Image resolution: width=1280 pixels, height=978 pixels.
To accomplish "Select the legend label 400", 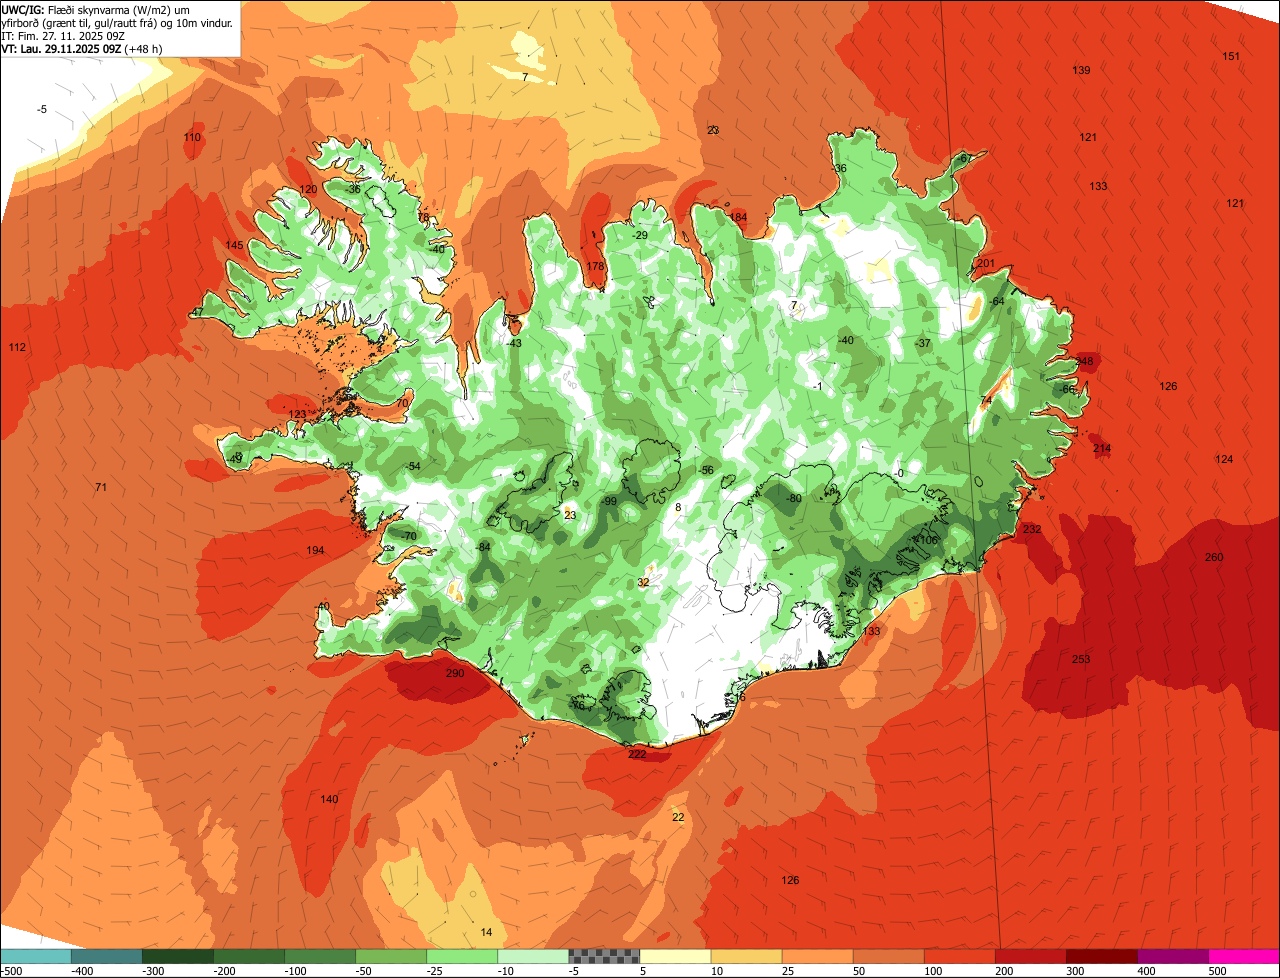I will coord(1145,970).
